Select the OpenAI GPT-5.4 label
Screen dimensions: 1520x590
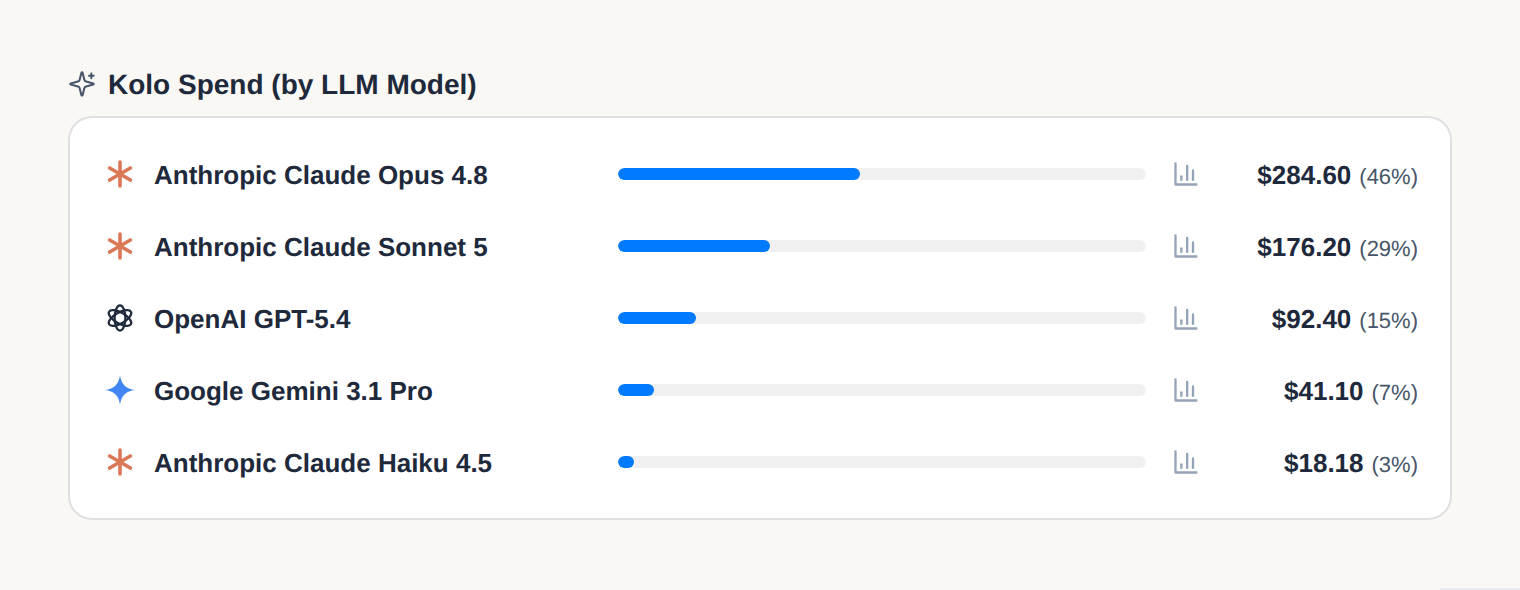click(252, 320)
